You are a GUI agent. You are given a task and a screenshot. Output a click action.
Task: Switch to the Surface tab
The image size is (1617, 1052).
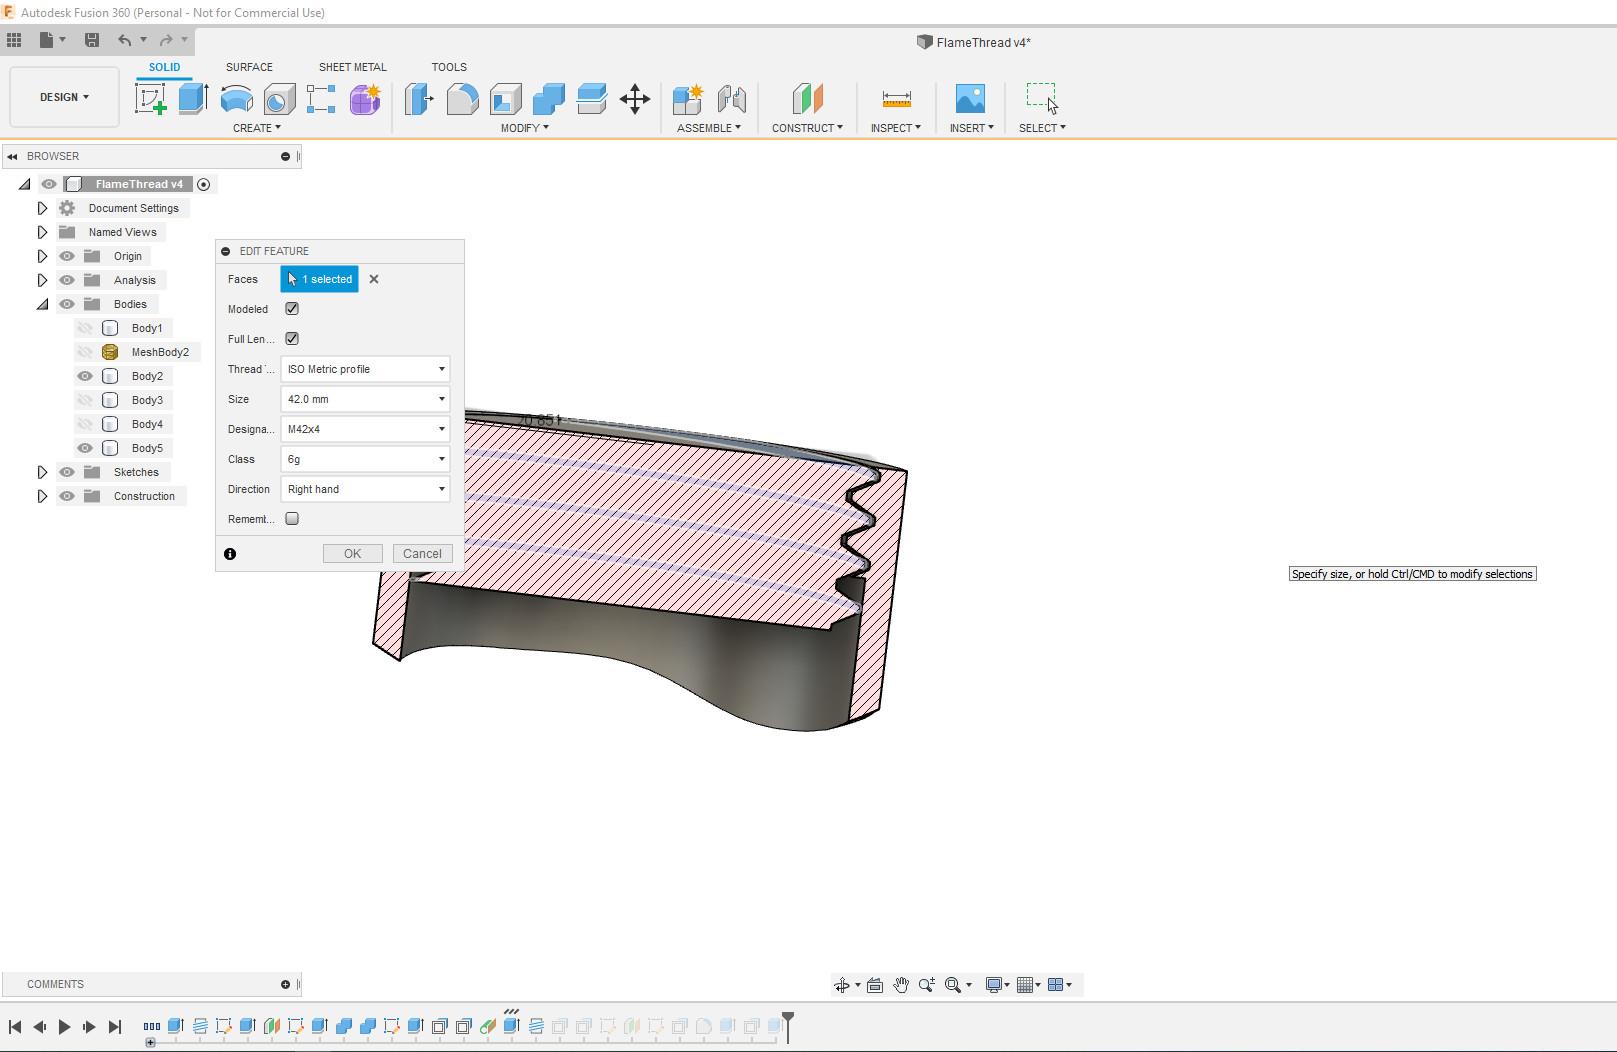coord(249,67)
